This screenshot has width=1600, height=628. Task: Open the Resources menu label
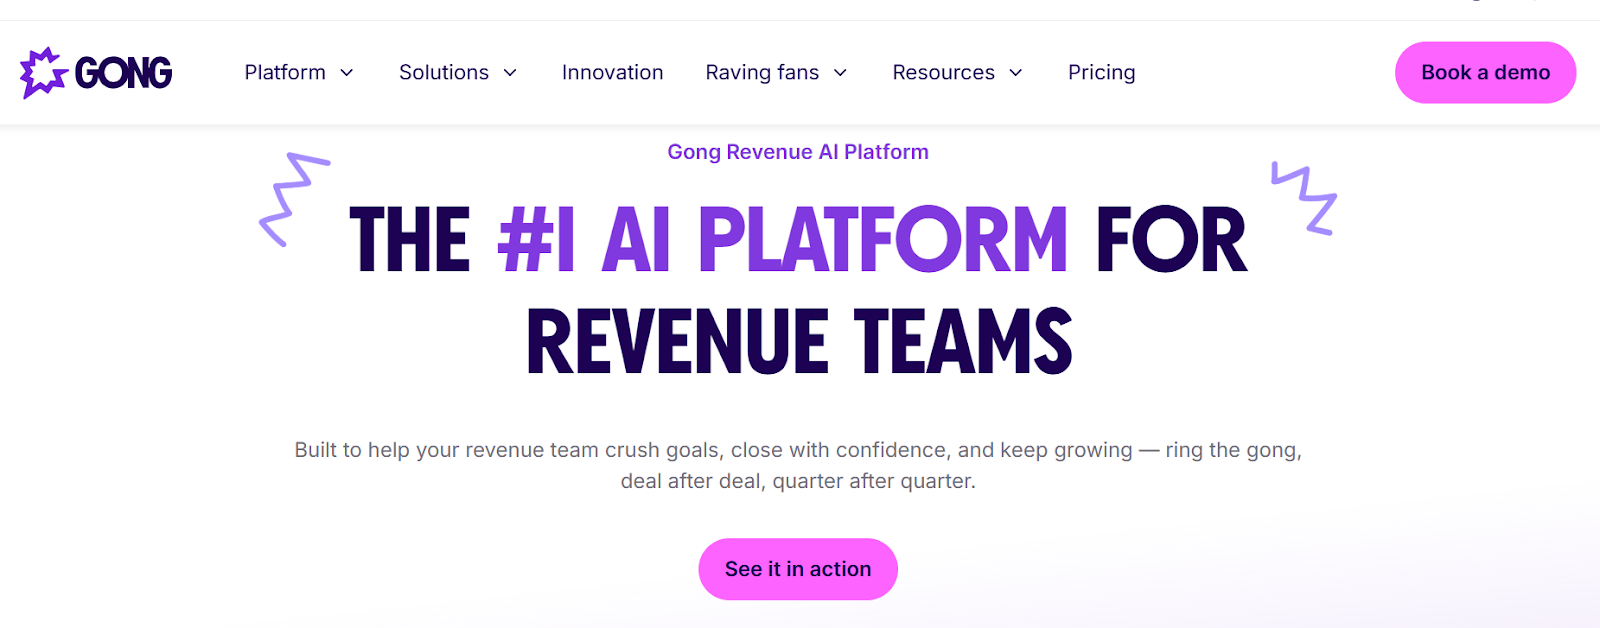pyautogui.click(x=944, y=73)
